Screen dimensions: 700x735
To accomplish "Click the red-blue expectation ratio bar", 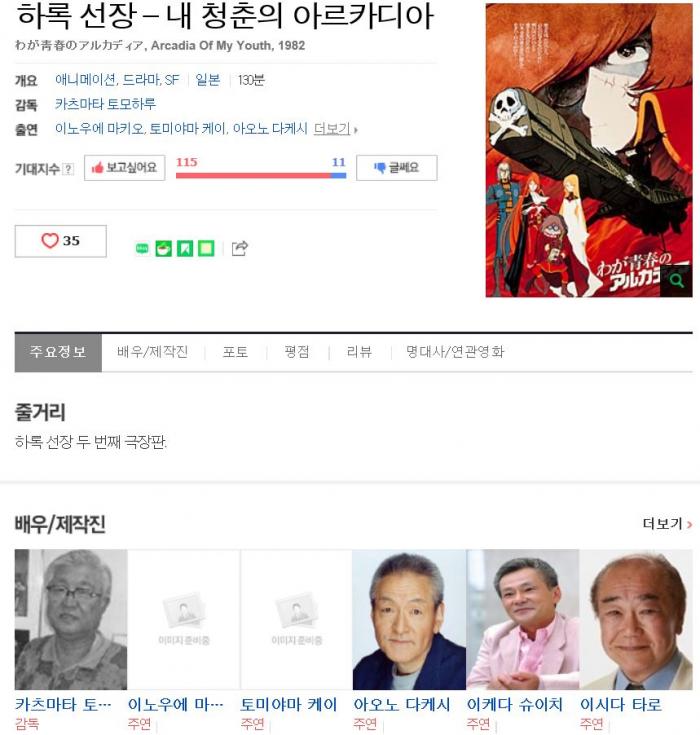I will [261, 175].
